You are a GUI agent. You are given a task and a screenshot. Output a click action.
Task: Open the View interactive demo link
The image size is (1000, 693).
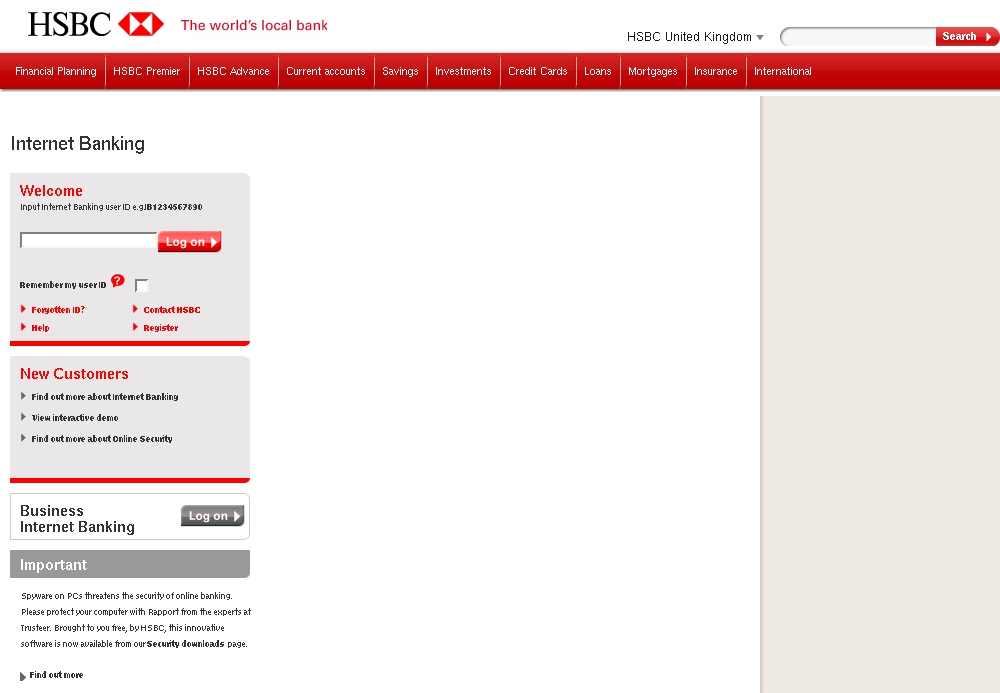coord(75,418)
